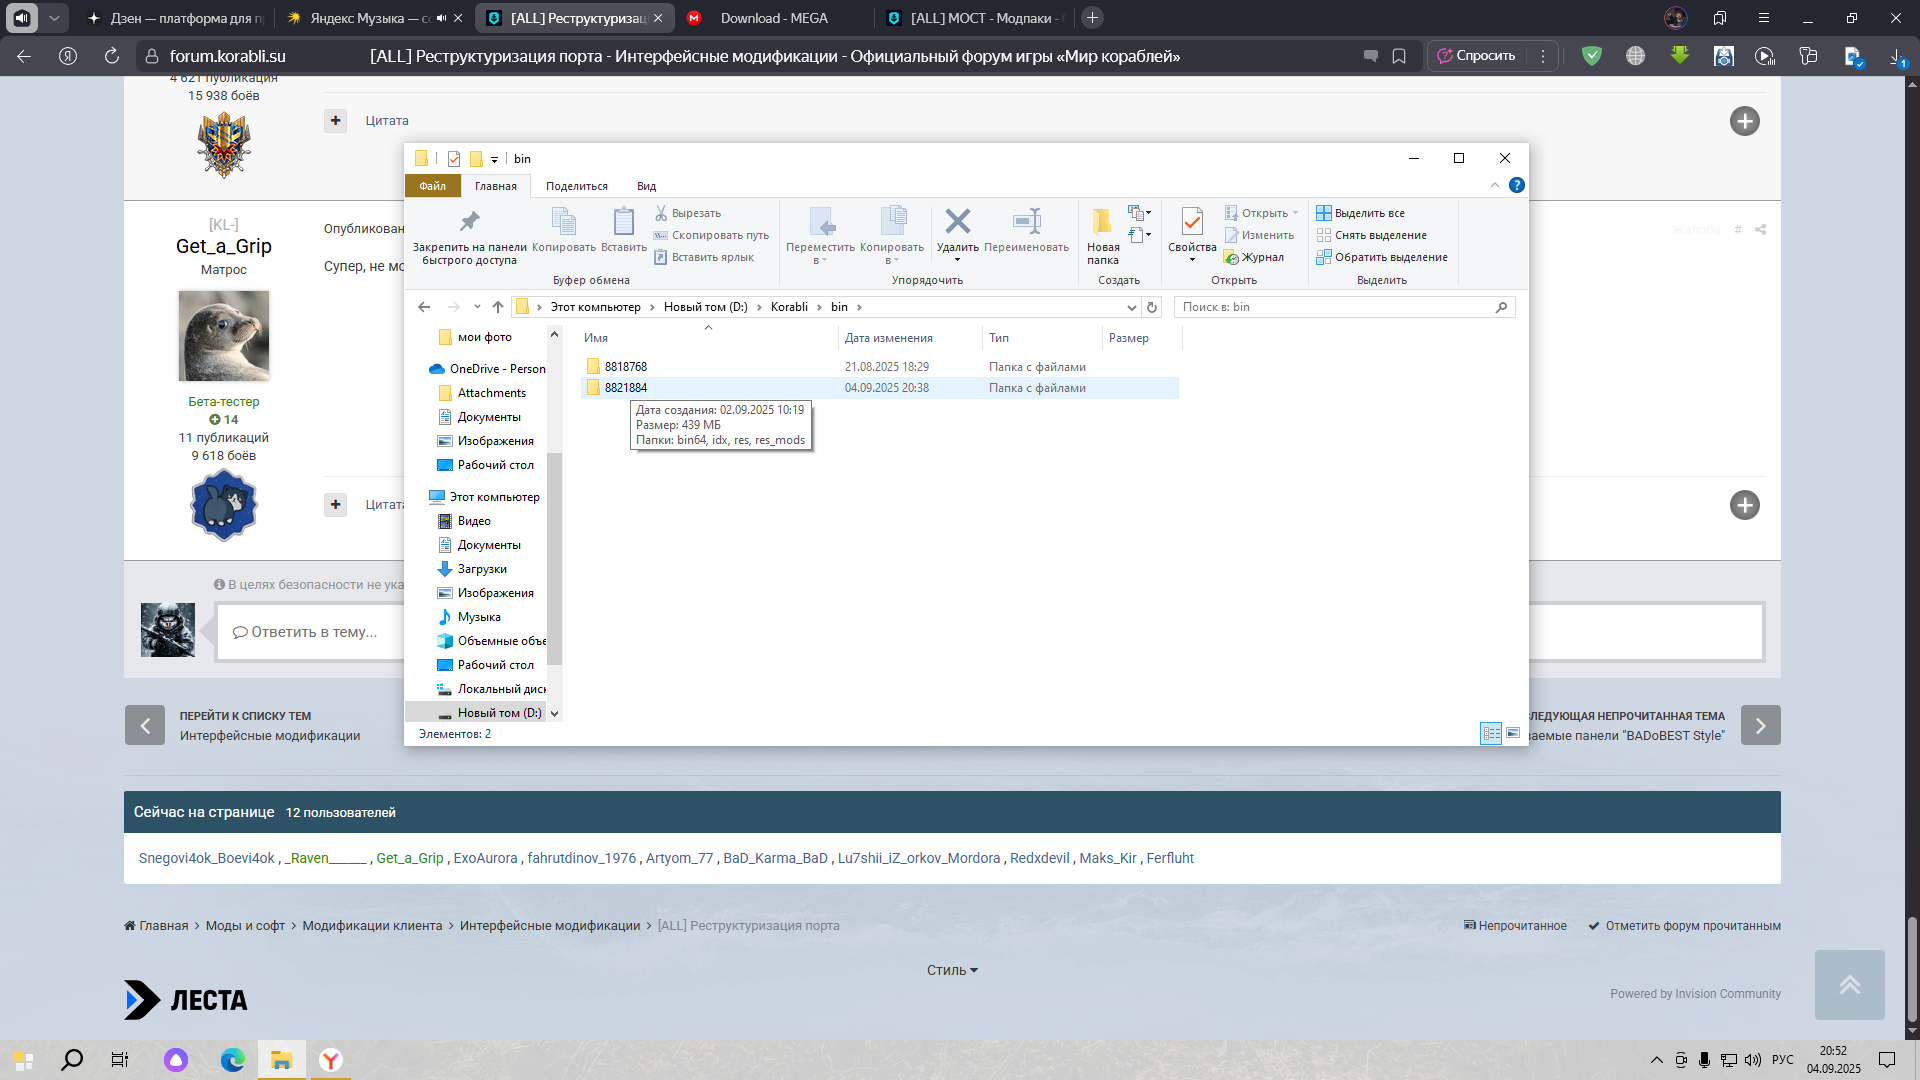Open the Поделиться ribbon tab
This screenshot has height=1080, width=1920.
(x=577, y=186)
